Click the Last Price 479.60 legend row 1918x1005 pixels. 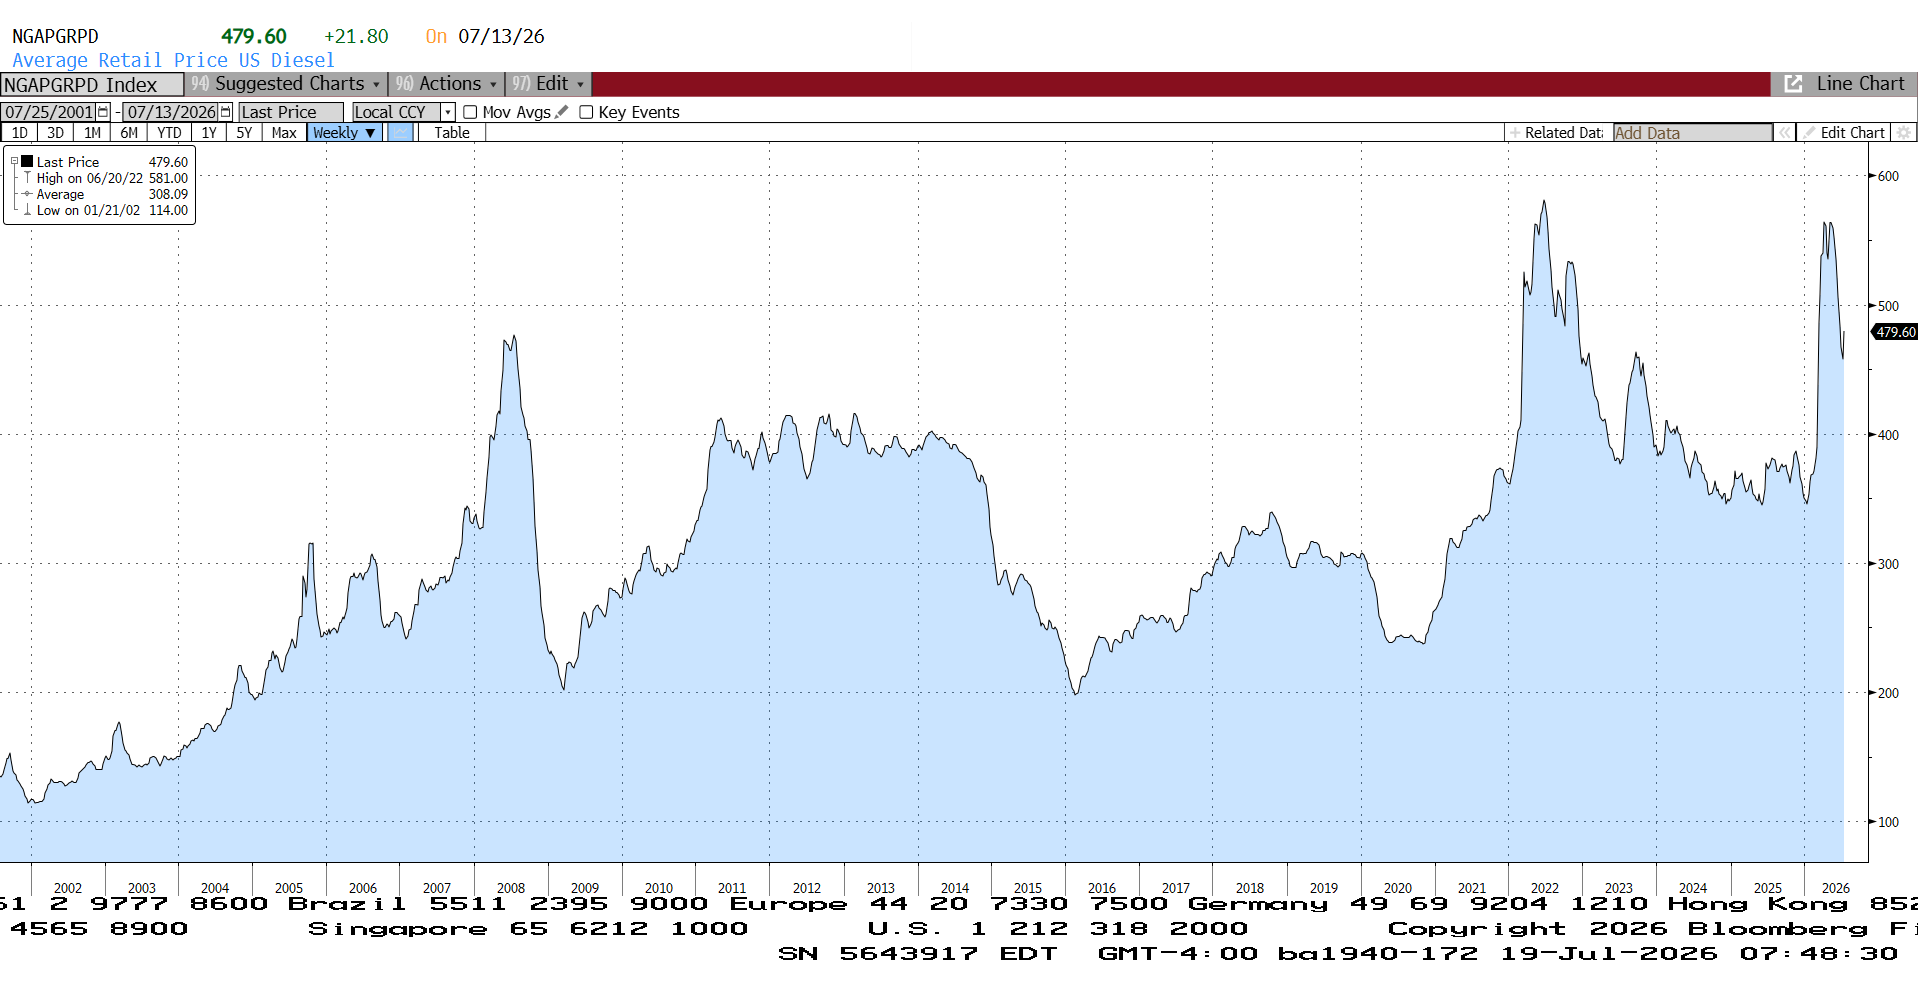(106, 162)
